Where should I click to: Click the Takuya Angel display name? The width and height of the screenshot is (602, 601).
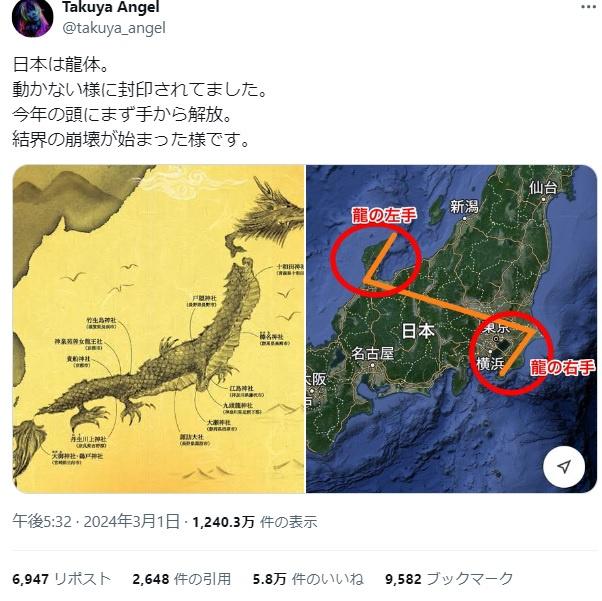point(111,7)
